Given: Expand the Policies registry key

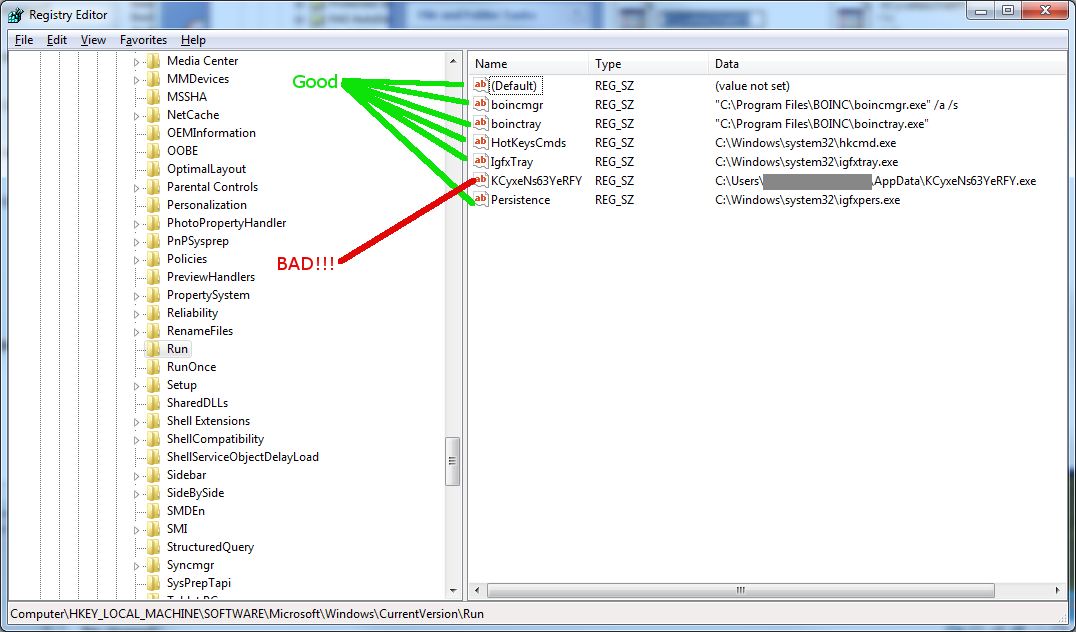Looking at the screenshot, I should point(138,259).
